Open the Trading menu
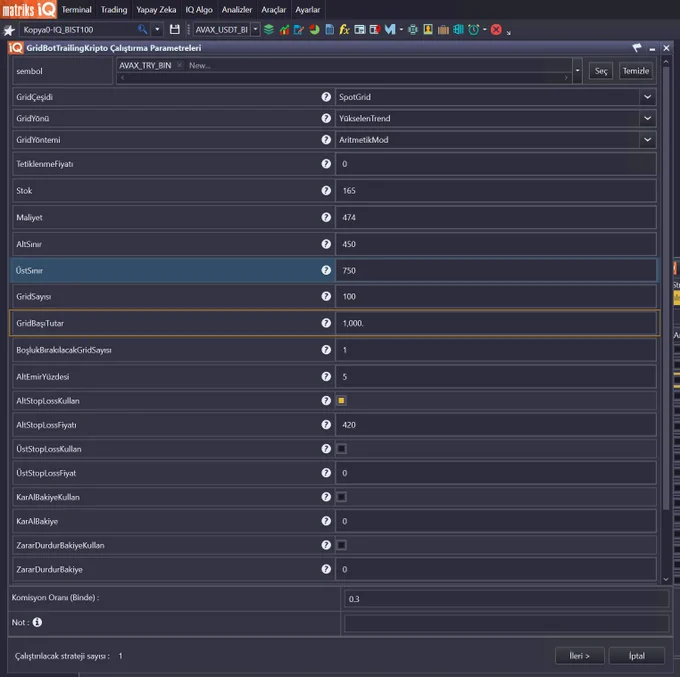The height and width of the screenshot is (677, 680). coord(114,10)
